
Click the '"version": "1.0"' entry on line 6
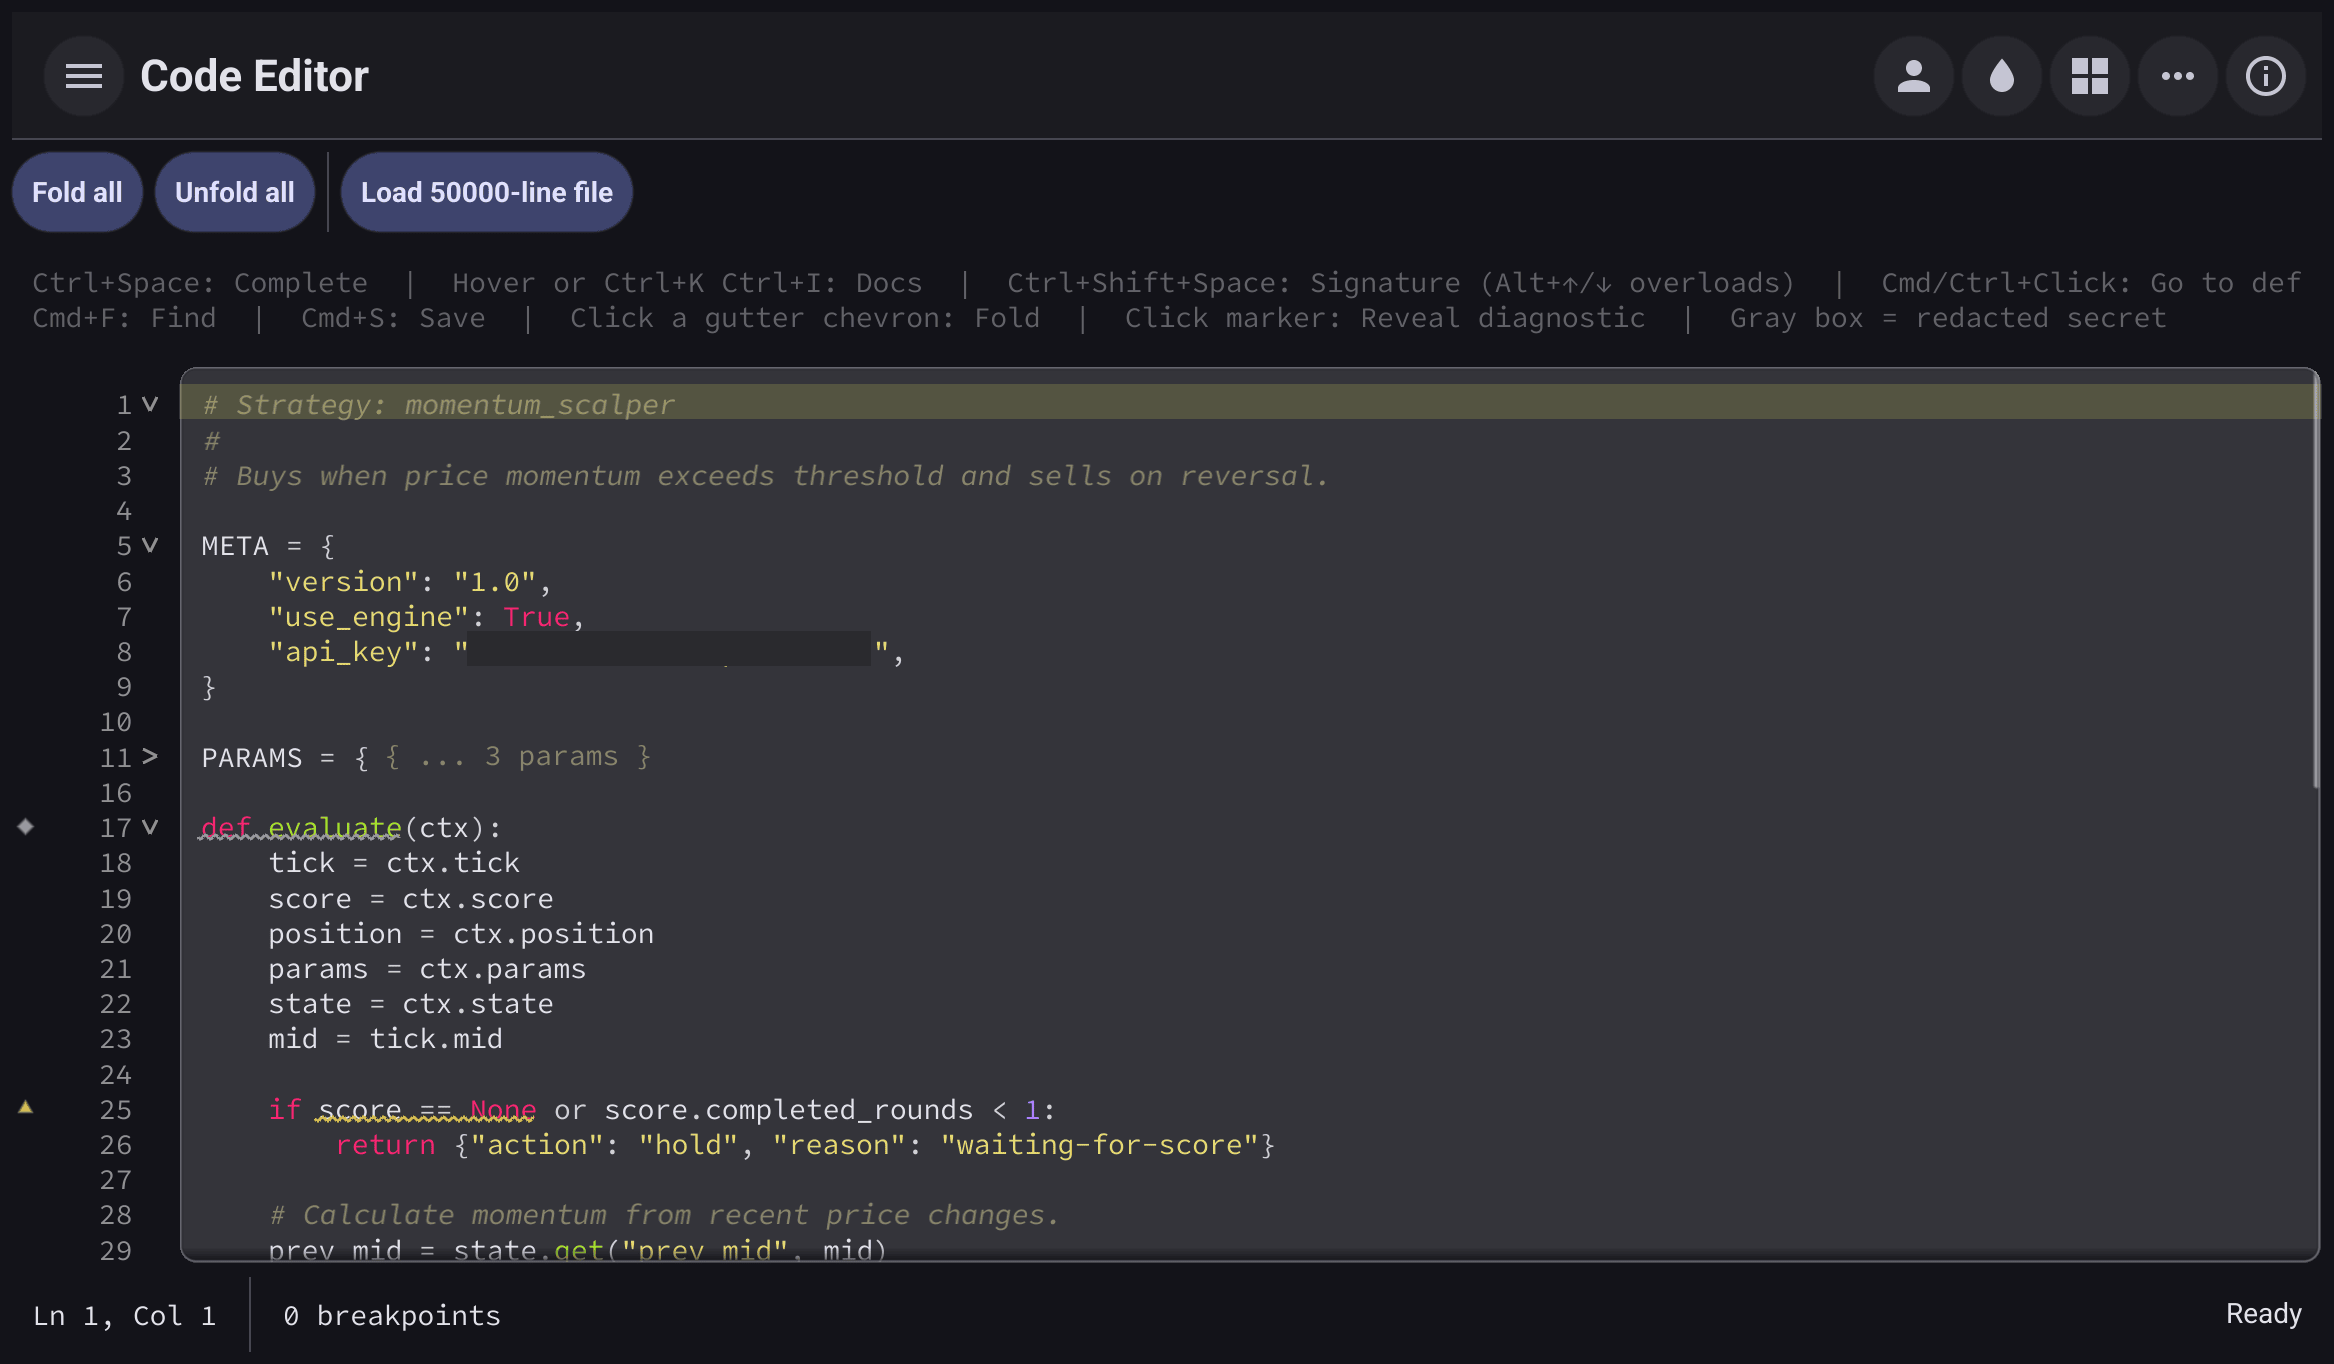[x=410, y=582]
